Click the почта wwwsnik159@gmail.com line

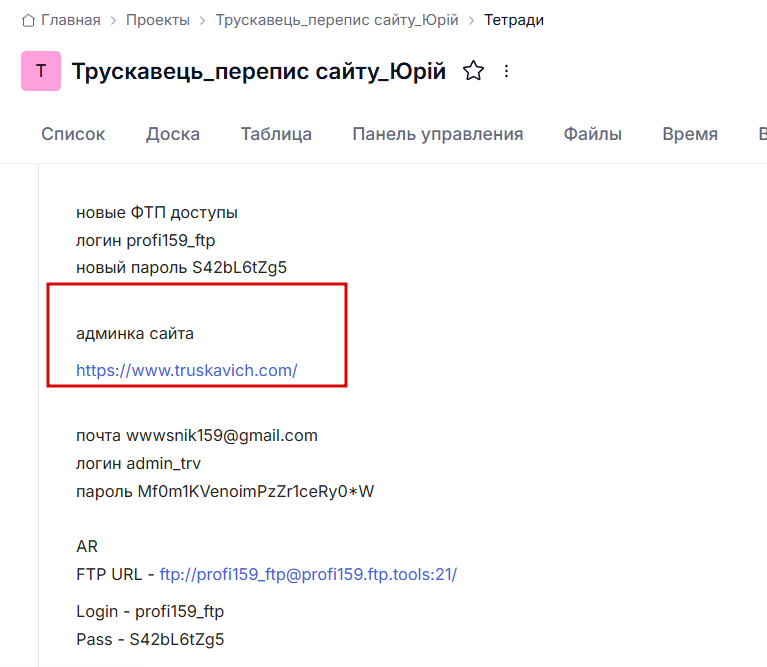197,436
